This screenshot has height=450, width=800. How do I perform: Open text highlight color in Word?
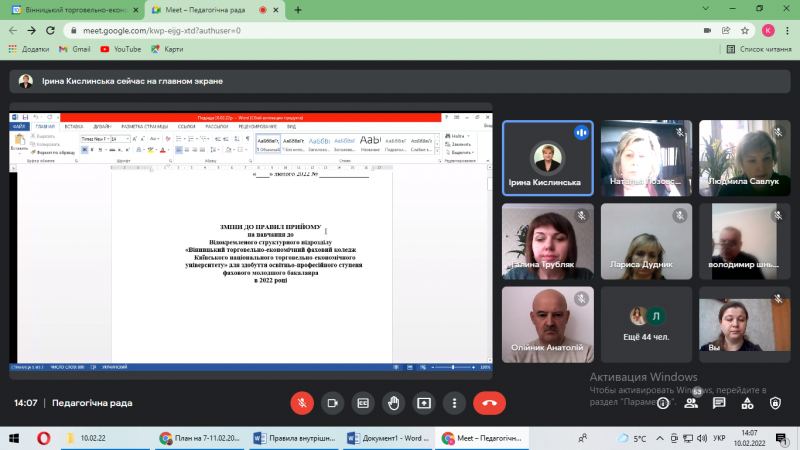click(x=151, y=149)
